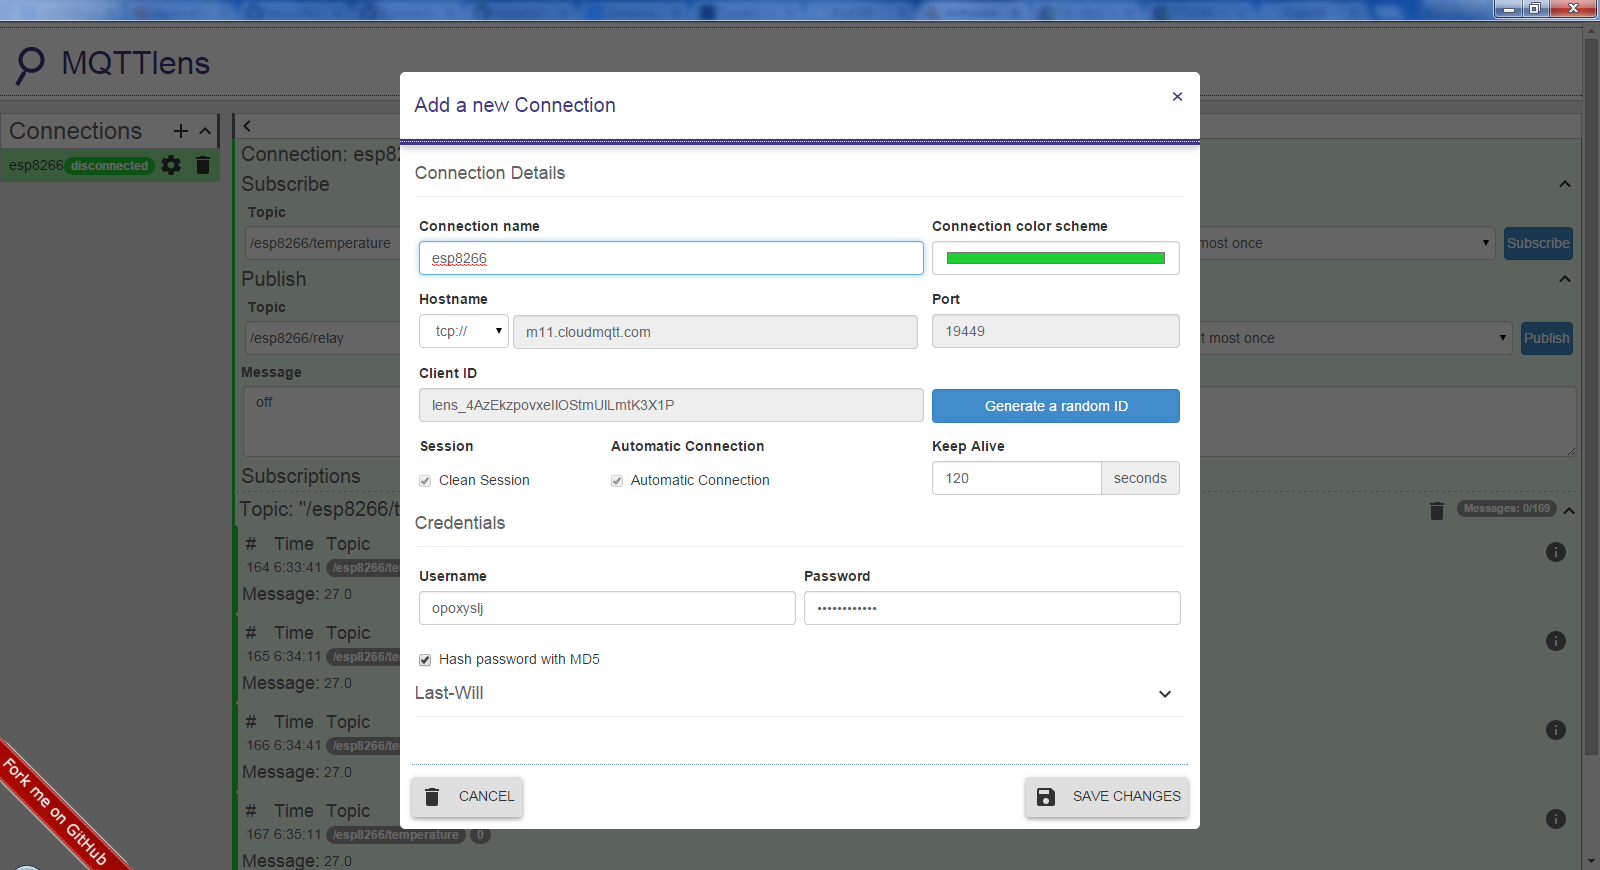The image size is (1600, 870).
Task: Click the Port field showing 19449
Action: (1056, 331)
